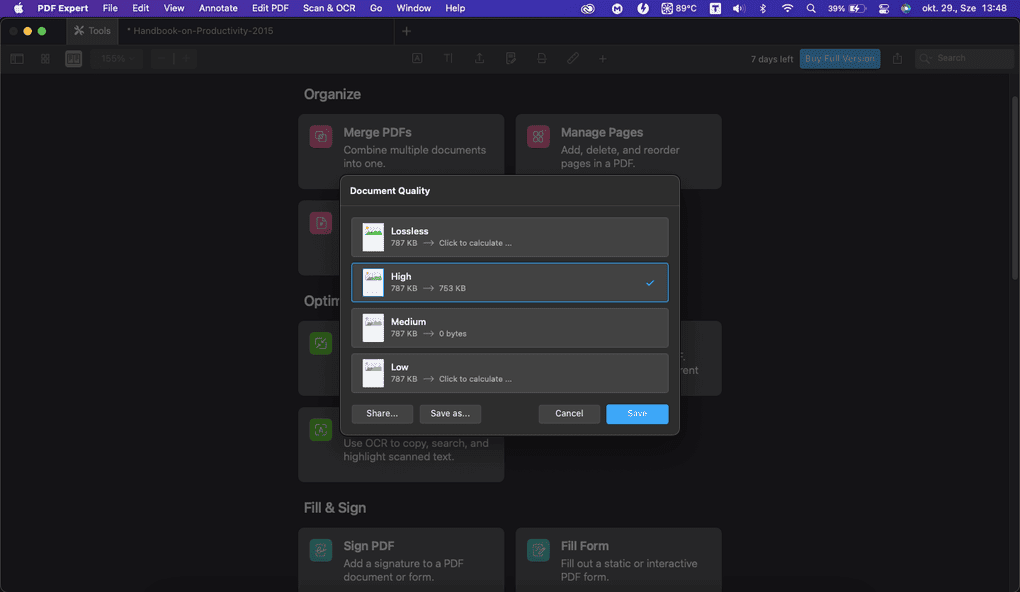This screenshot has height=592, width=1020.
Task: Switch to the Handbook-on-Productivity-2015 tab
Action: click(x=200, y=31)
